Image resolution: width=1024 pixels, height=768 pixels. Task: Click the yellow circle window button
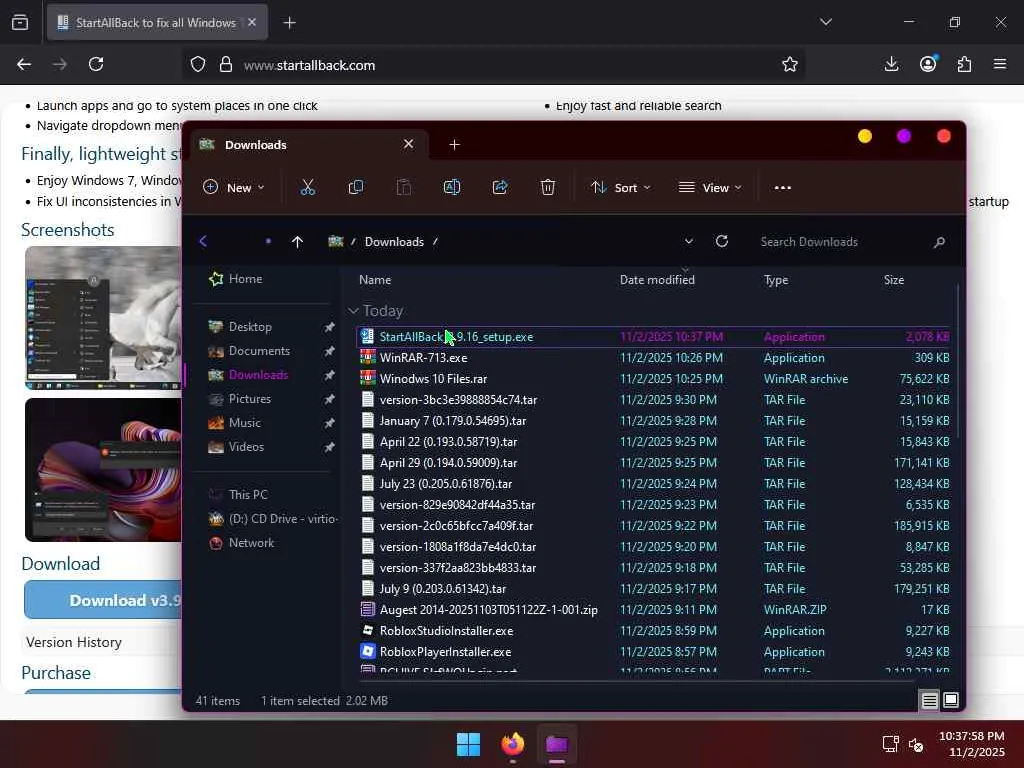[x=865, y=136]
